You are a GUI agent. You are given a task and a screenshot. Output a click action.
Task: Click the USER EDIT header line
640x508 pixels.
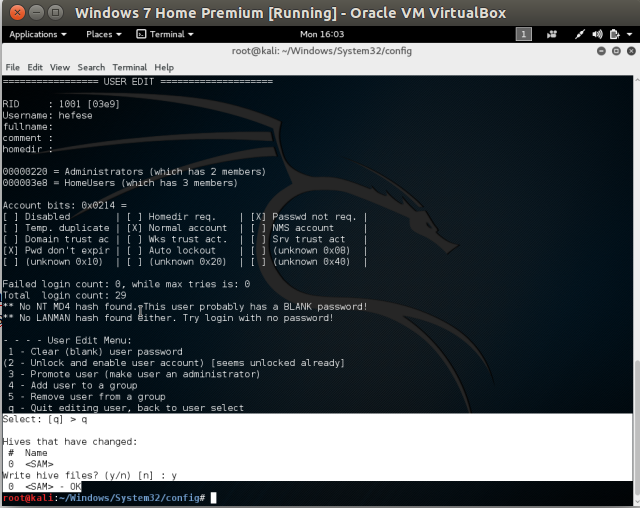[x=138, y=82]
